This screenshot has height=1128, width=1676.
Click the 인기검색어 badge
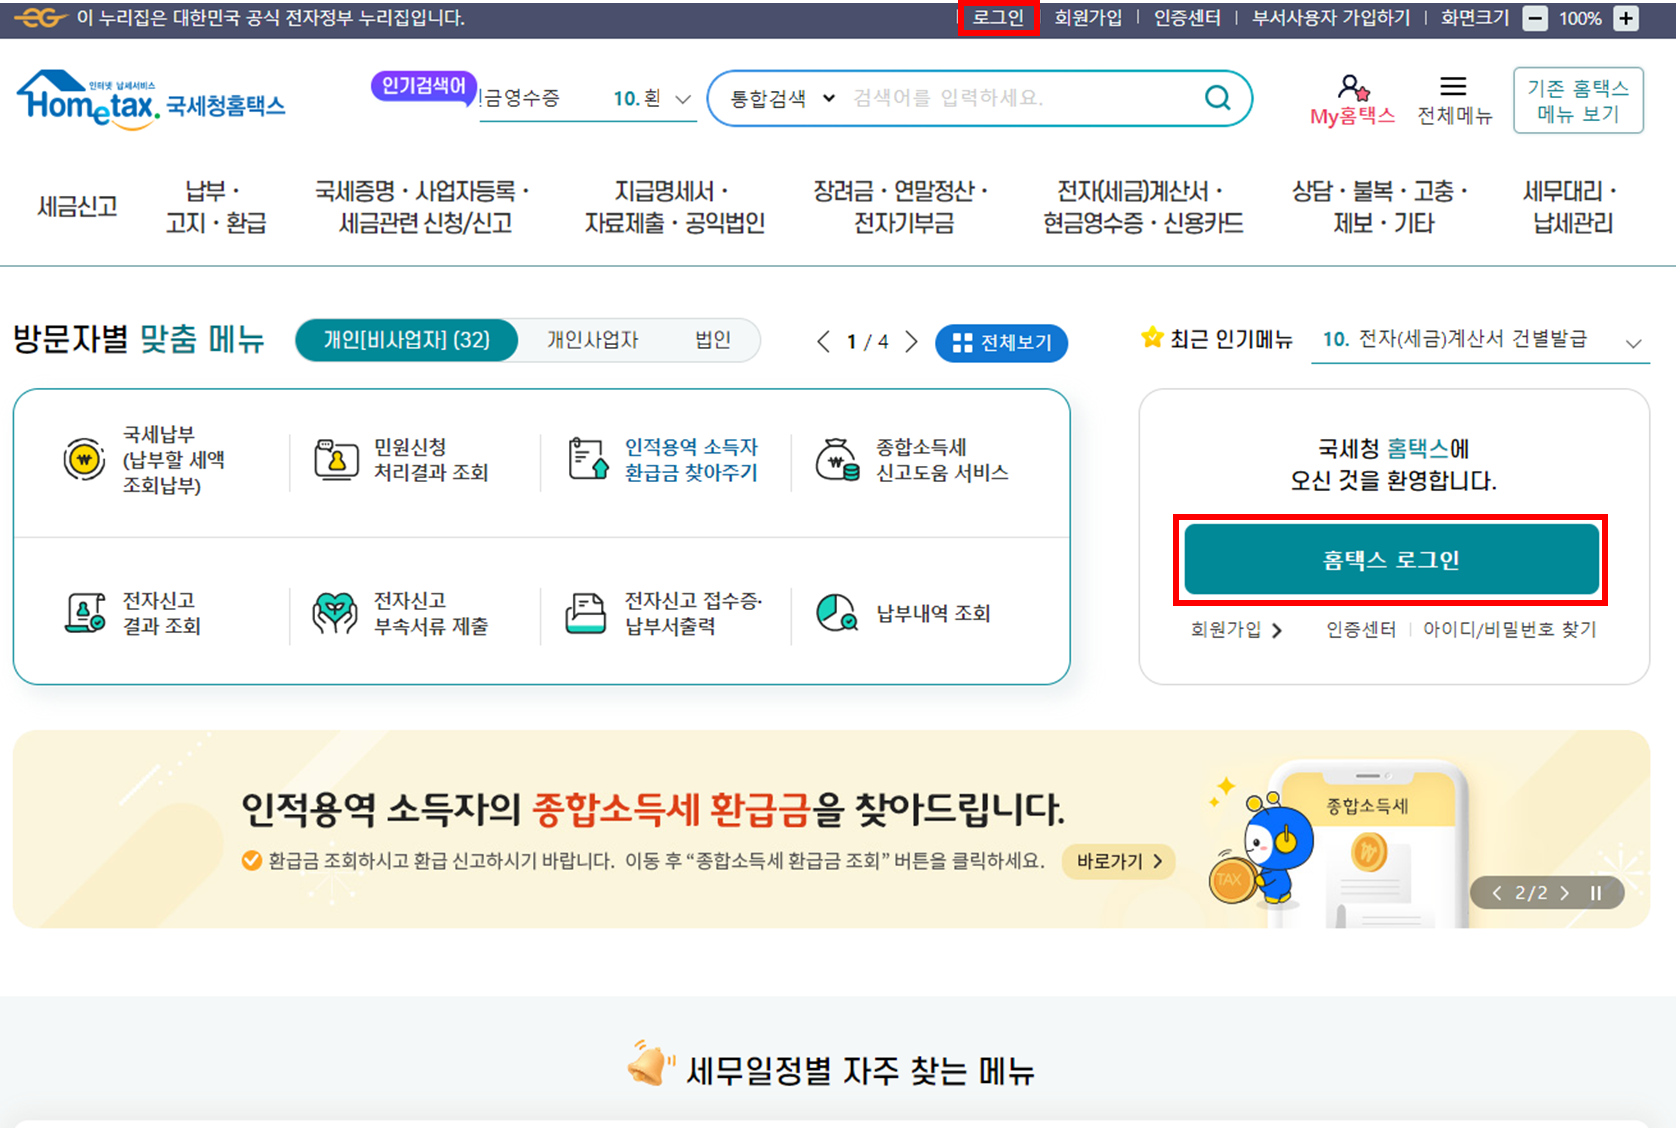tap(424, 86)
